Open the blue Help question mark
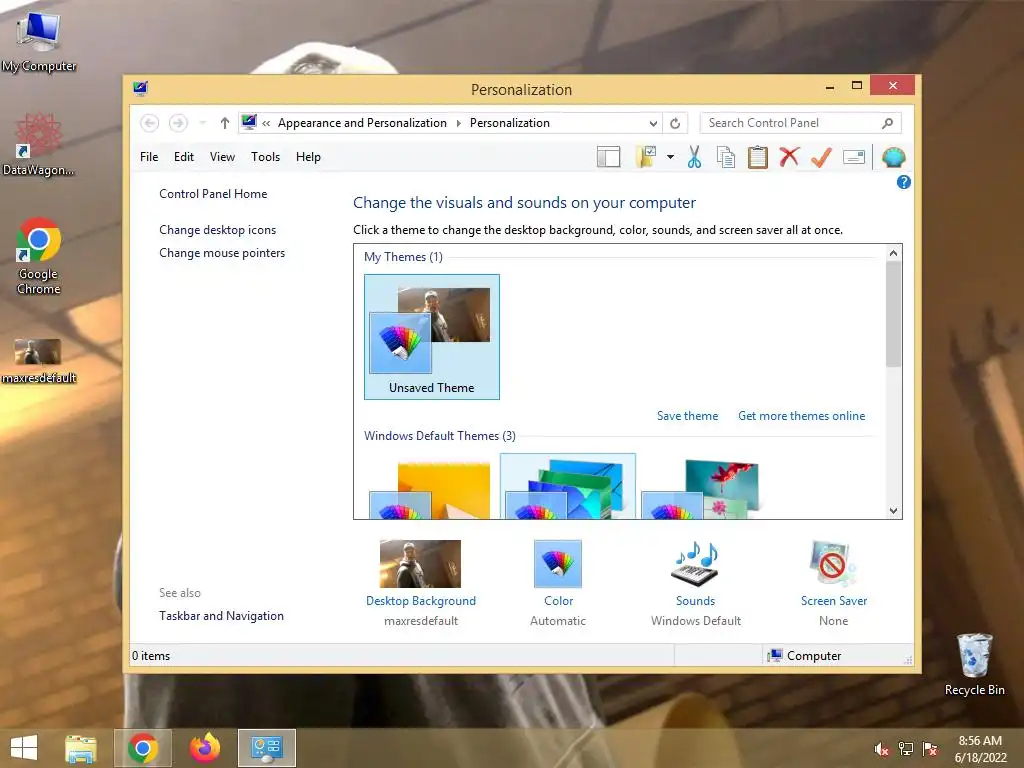 [x=904, y=182]
